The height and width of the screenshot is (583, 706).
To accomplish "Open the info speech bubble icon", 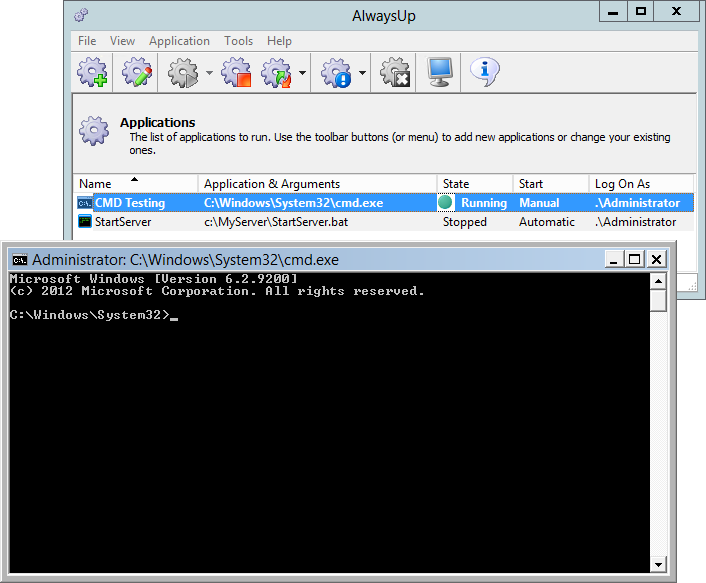I will pos(484,72).
